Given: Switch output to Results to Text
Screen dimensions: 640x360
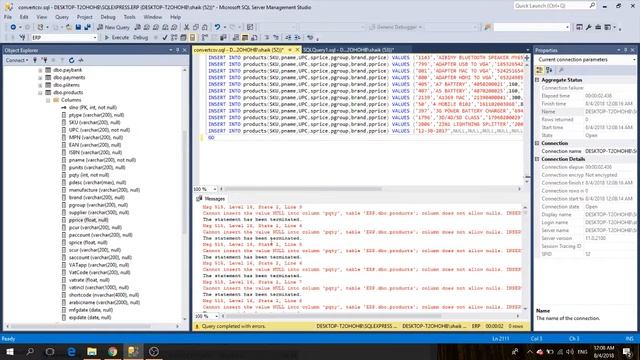Looking at the screenshot, I should tap(236, 38).
